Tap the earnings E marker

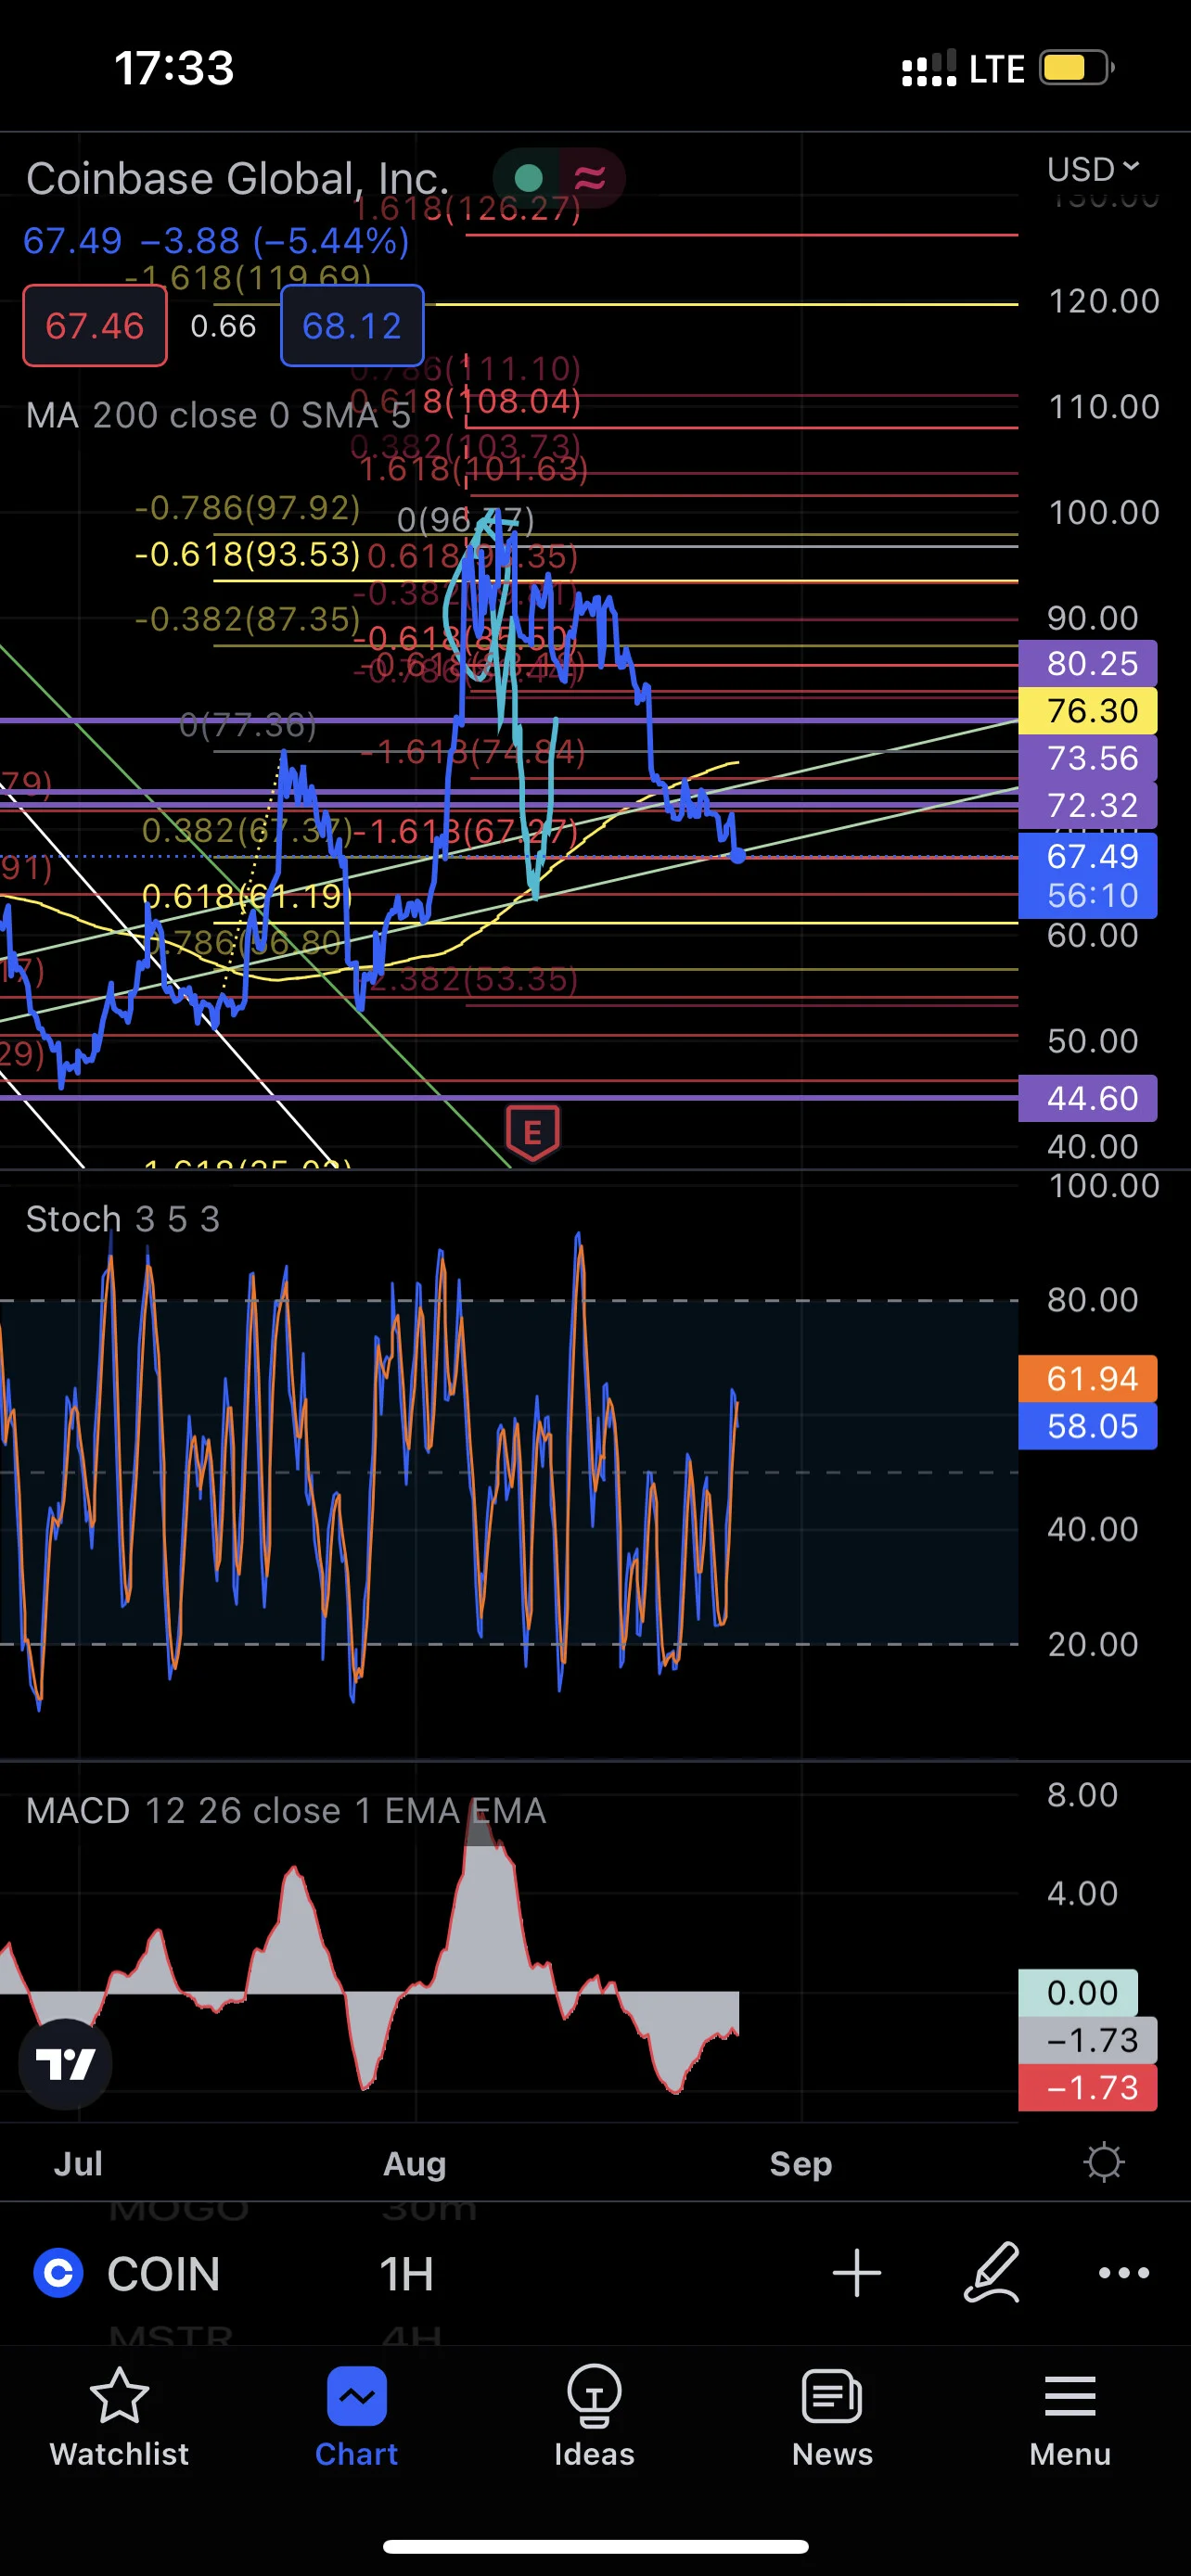tap(532, 1134)
